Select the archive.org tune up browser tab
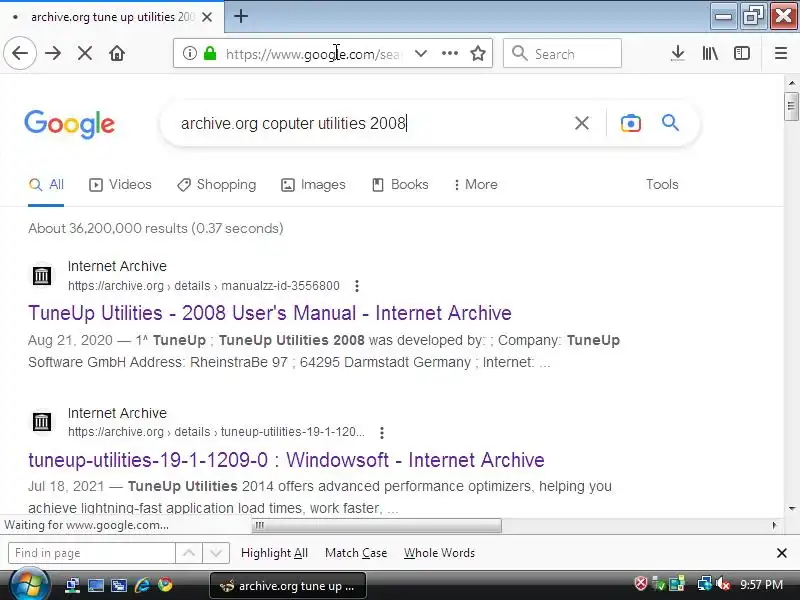 pyautogui.click(x=111, y=17)
